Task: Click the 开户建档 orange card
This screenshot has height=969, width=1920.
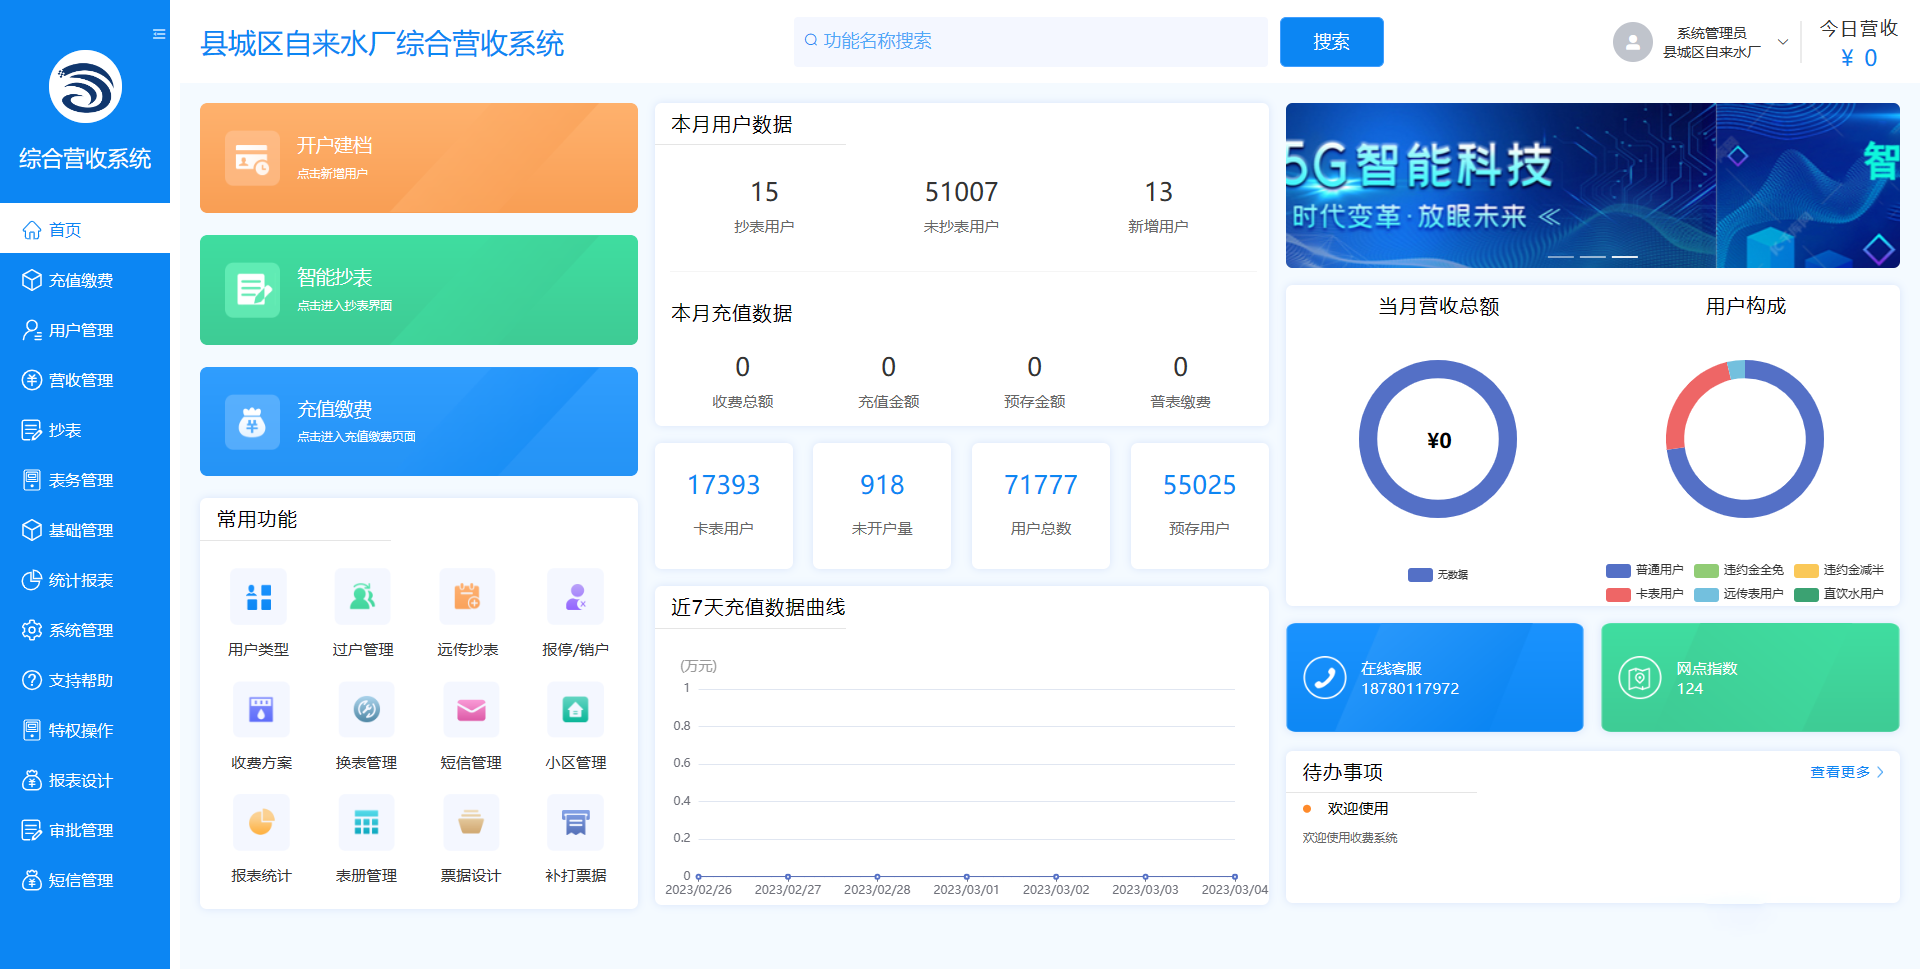Action: [x=418, y=158]
